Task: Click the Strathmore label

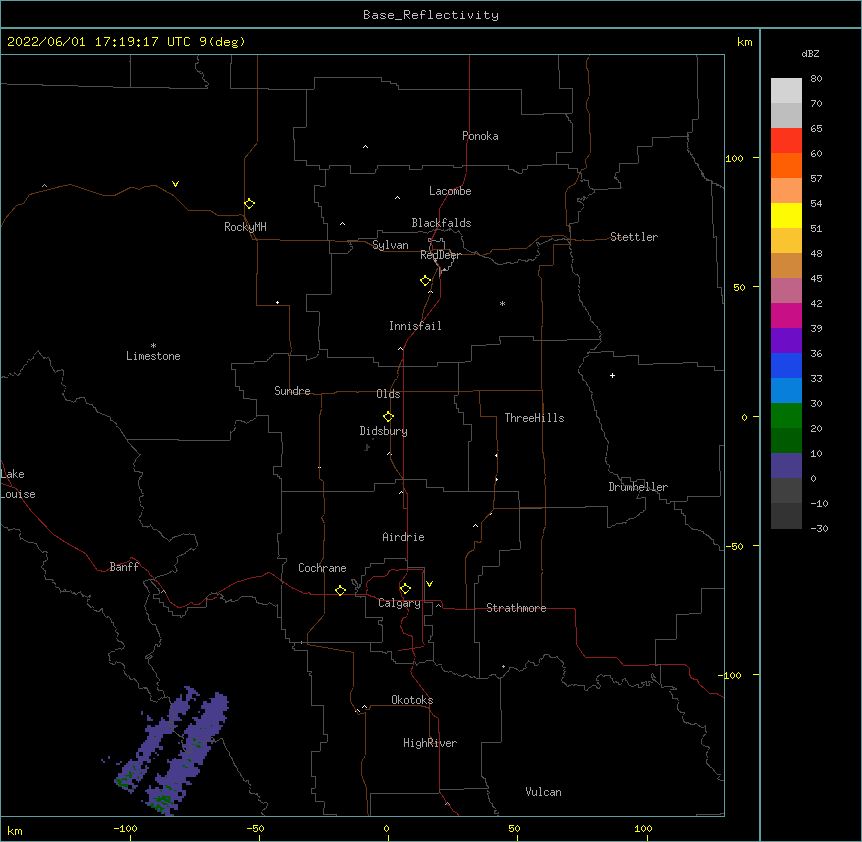Action: click(516, 608)
